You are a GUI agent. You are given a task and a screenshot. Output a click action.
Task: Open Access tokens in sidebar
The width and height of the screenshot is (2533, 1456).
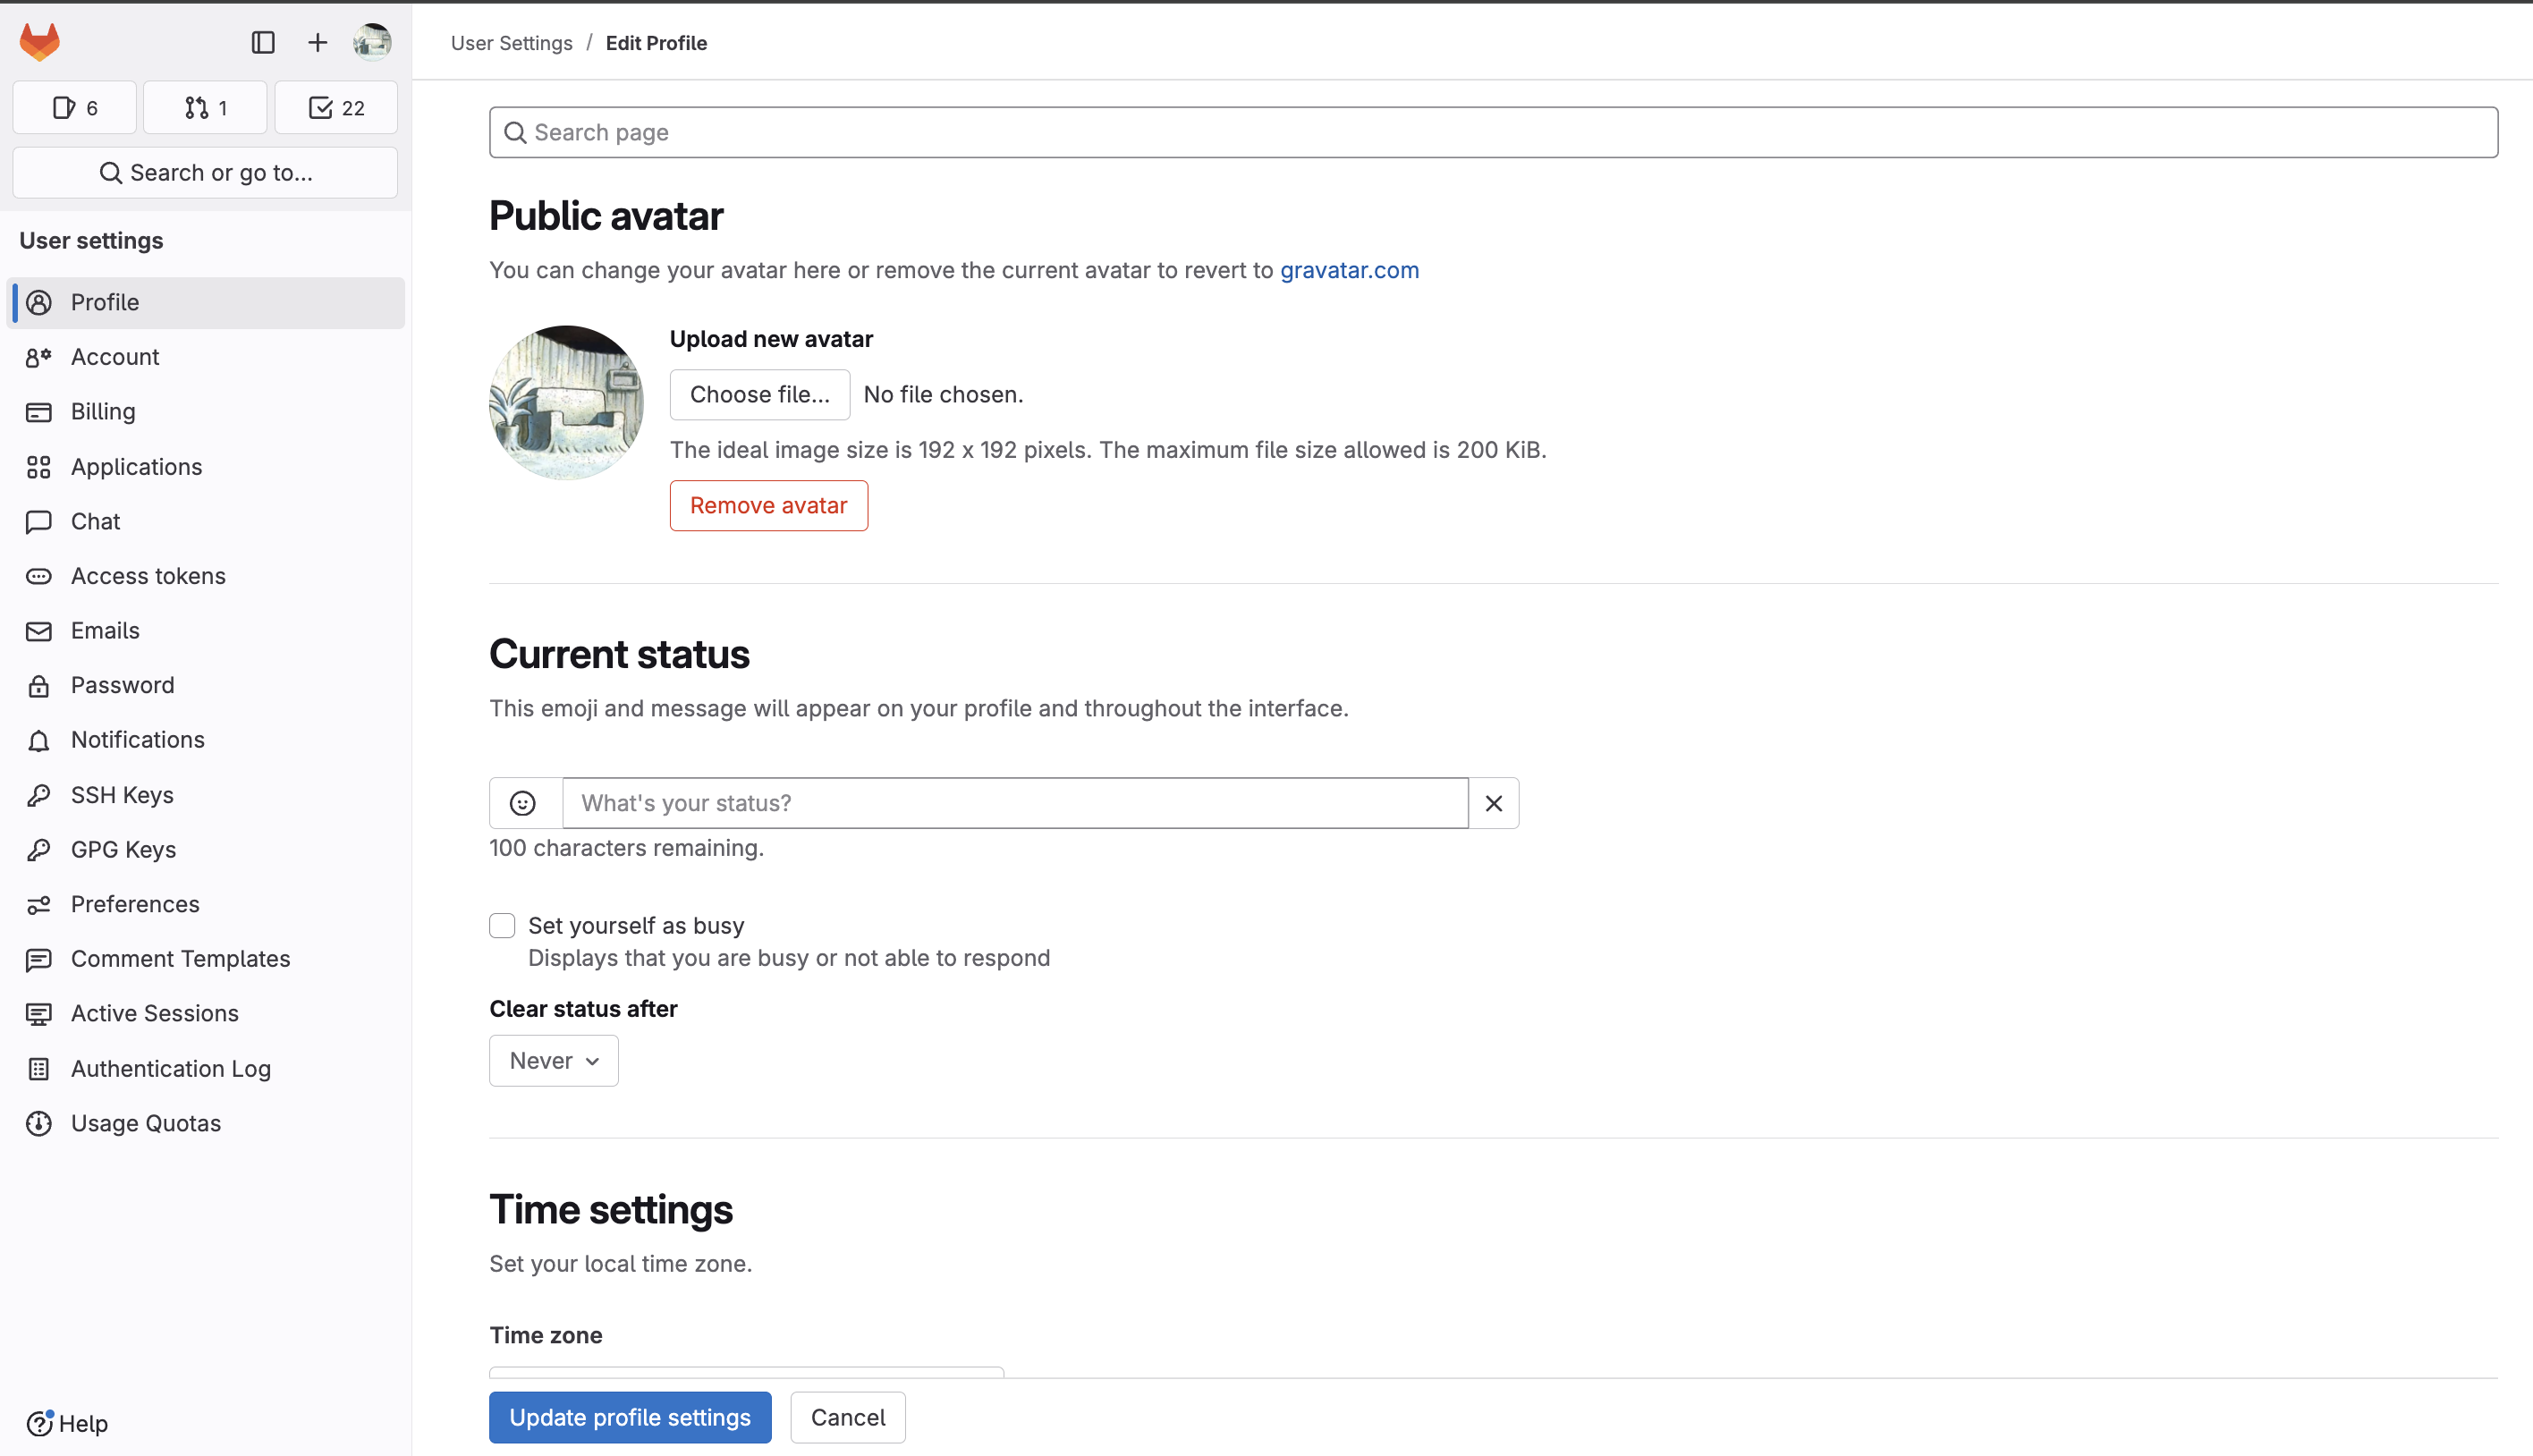click(148, 576)
